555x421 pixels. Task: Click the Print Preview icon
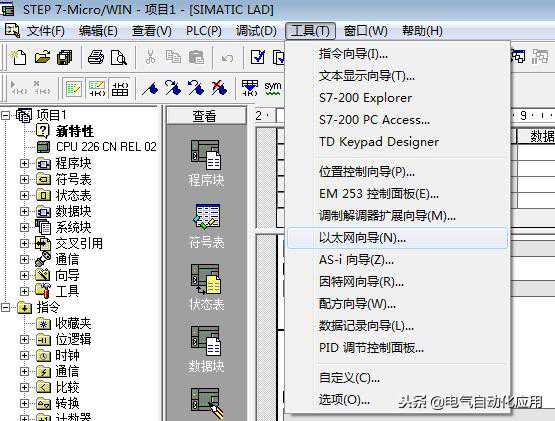(x=119, y=57)
